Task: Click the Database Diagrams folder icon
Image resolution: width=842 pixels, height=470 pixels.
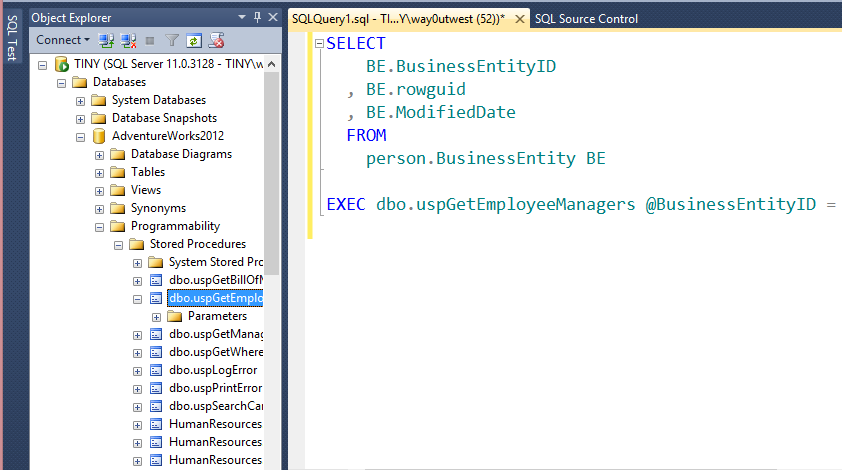Action: pyautogui.click(x=118, y=154)
